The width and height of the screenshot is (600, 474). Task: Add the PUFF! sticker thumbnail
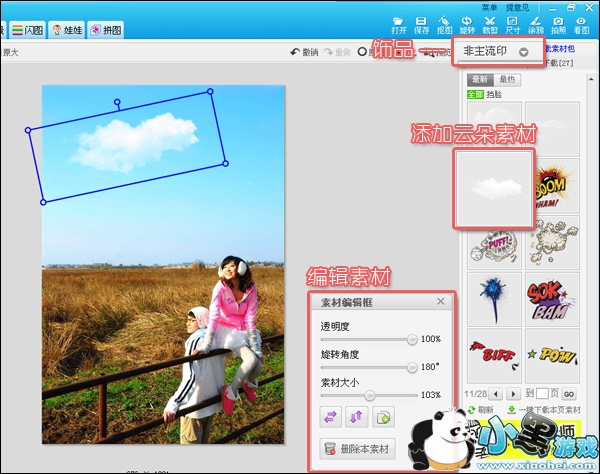click(x=494, y=247)
